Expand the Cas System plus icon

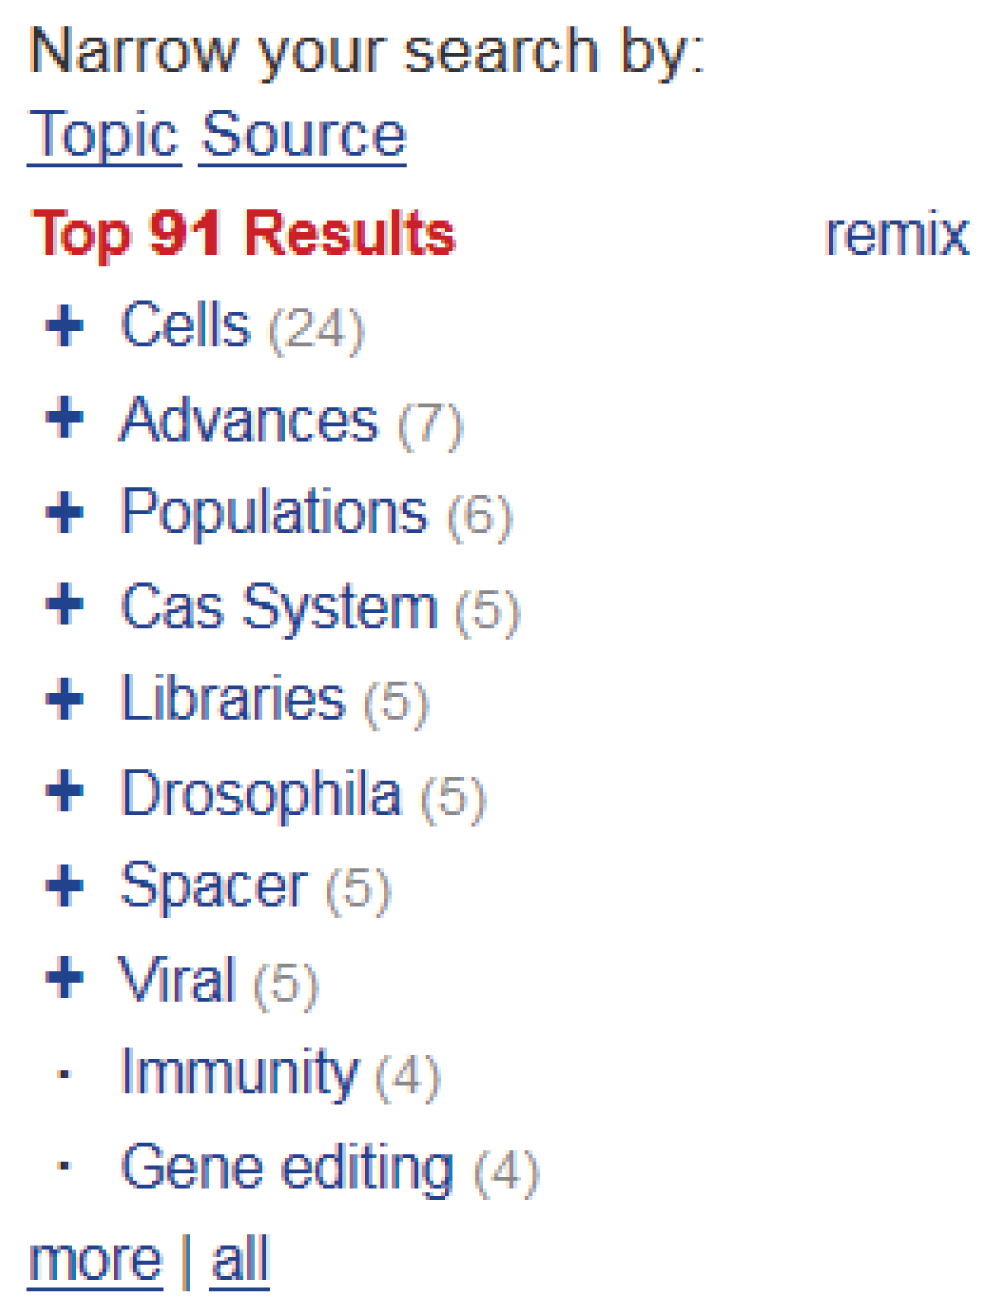click(x=65, y=605)
